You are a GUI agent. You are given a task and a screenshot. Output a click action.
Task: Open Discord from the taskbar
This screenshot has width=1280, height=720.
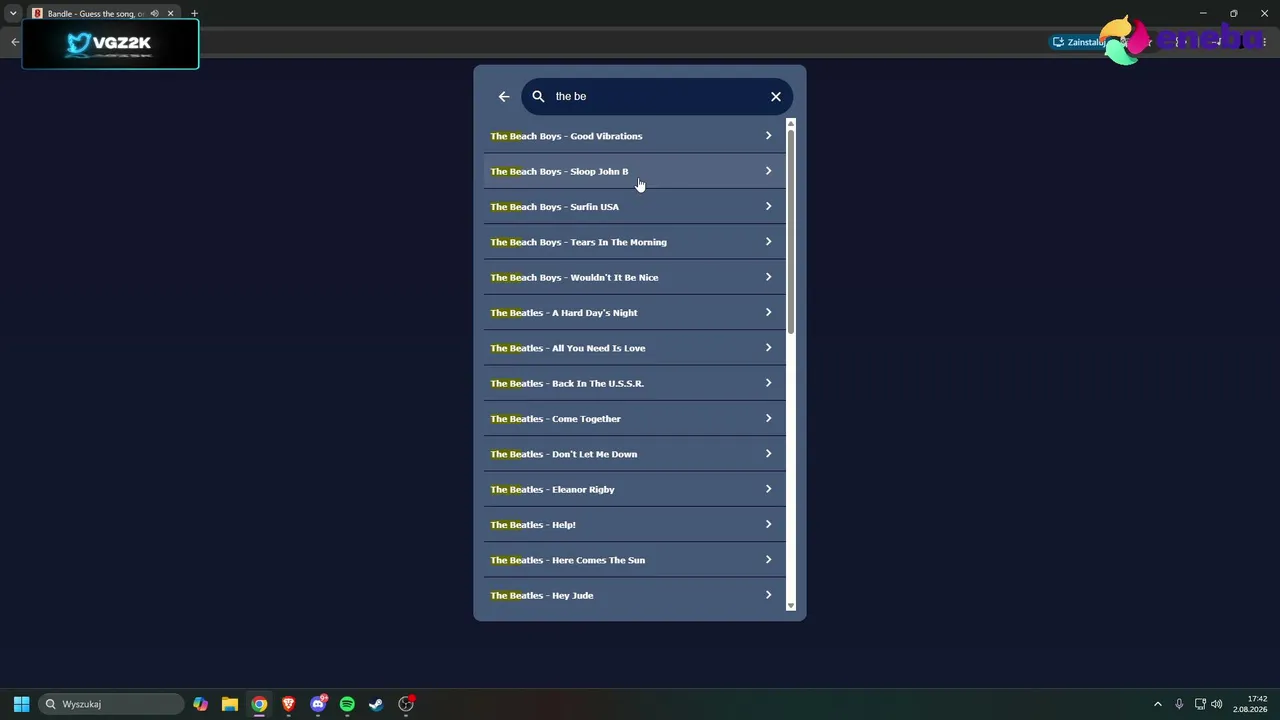pos(318,704)
